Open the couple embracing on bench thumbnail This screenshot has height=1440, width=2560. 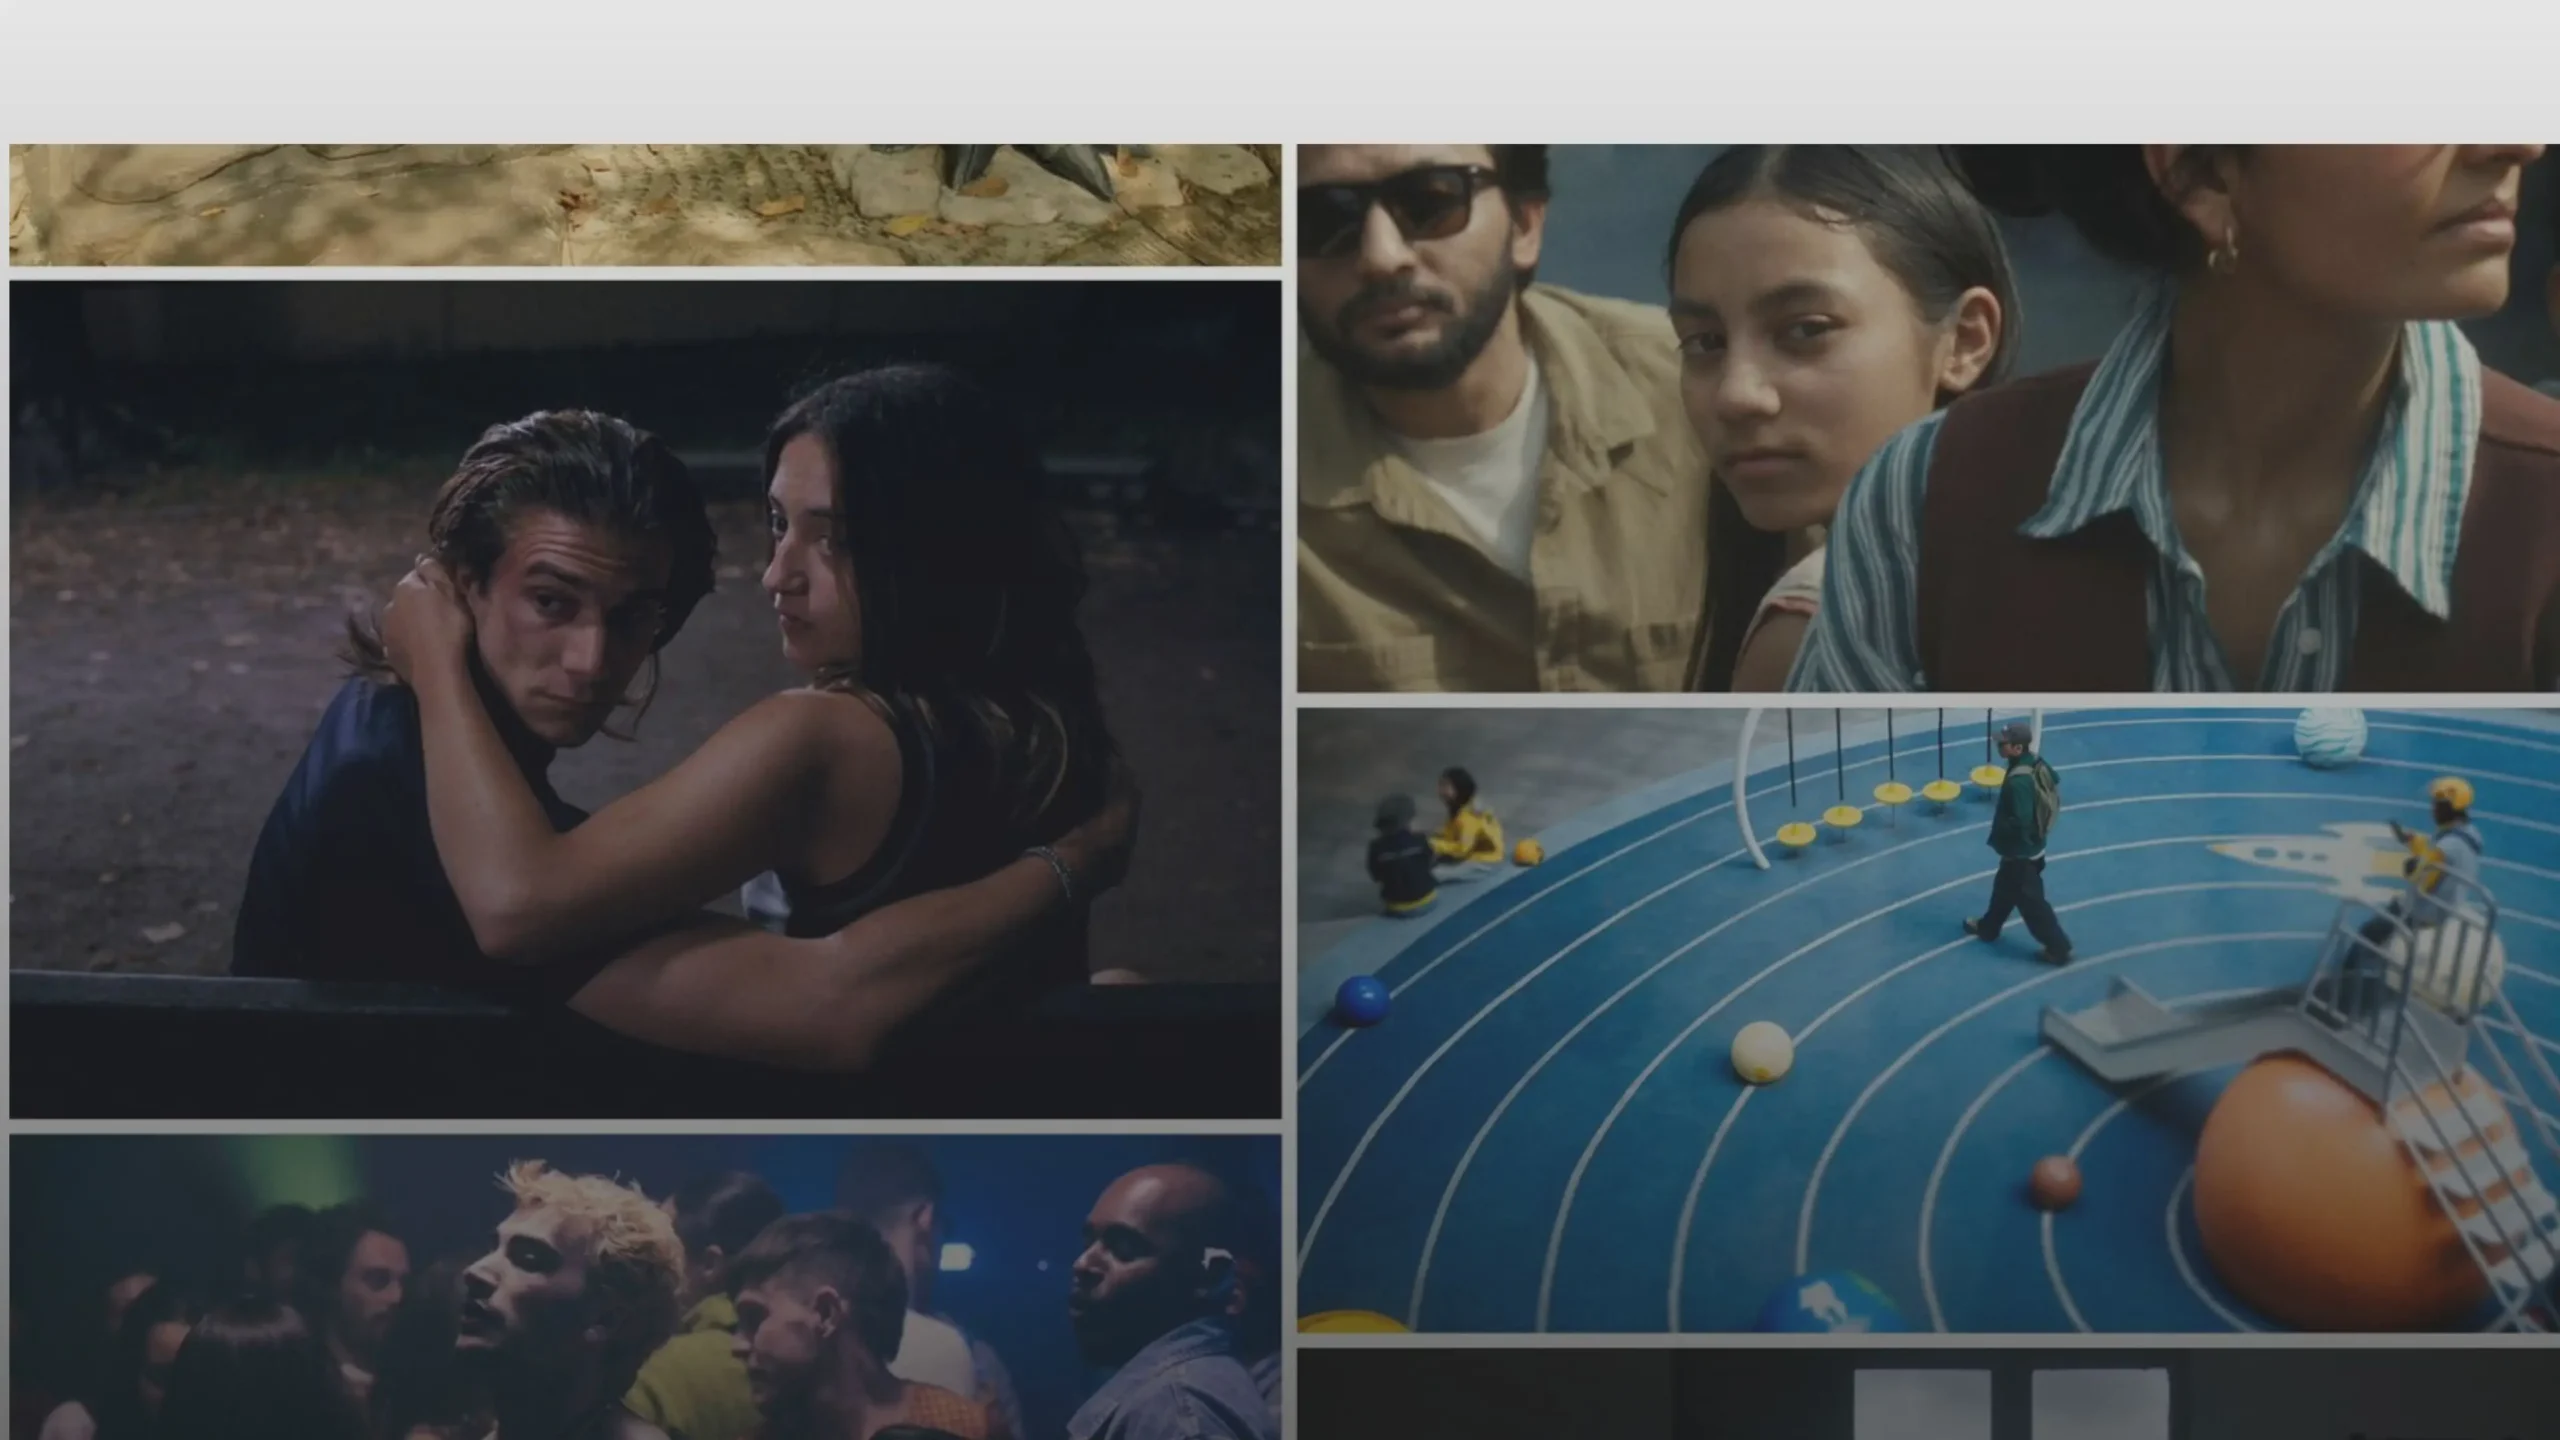[x=645, y=699]
